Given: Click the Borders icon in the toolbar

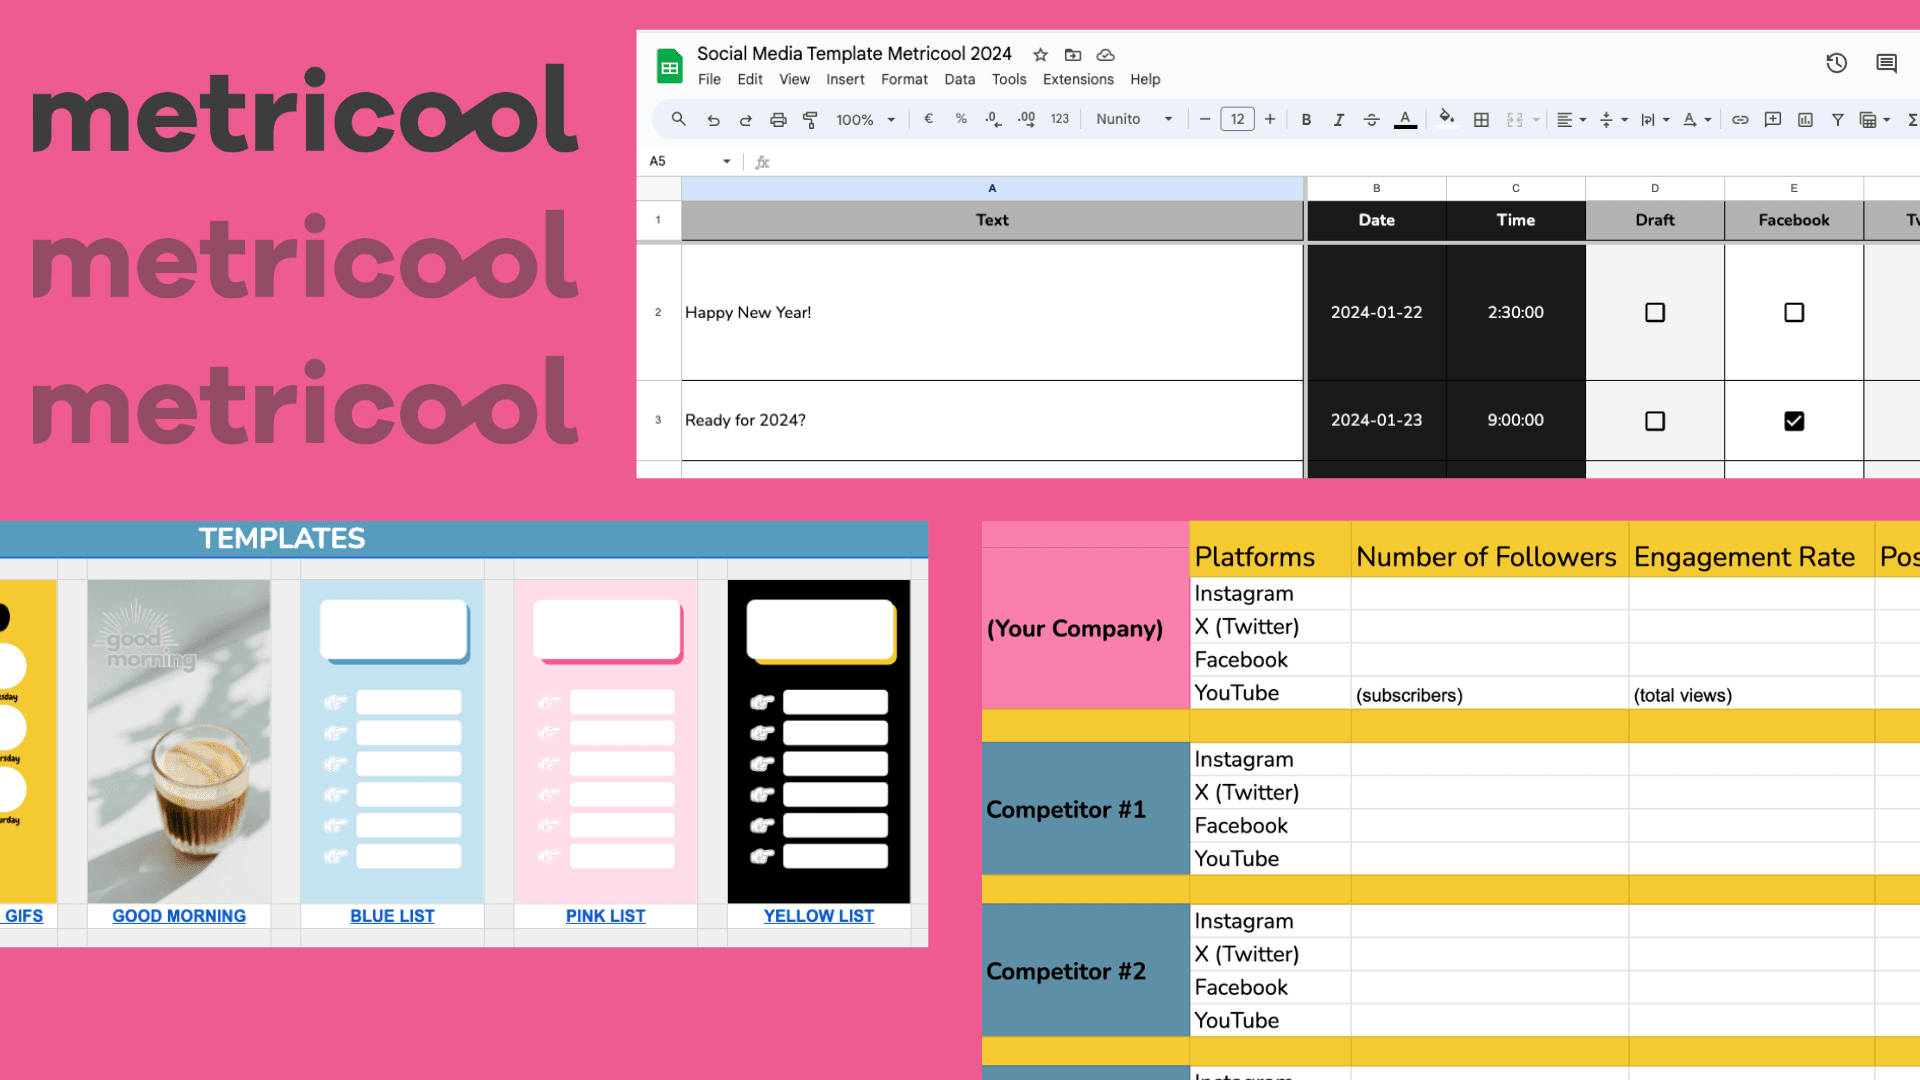Looking at the screenshot, I should pyautogui.click(x=1481, y=119).
